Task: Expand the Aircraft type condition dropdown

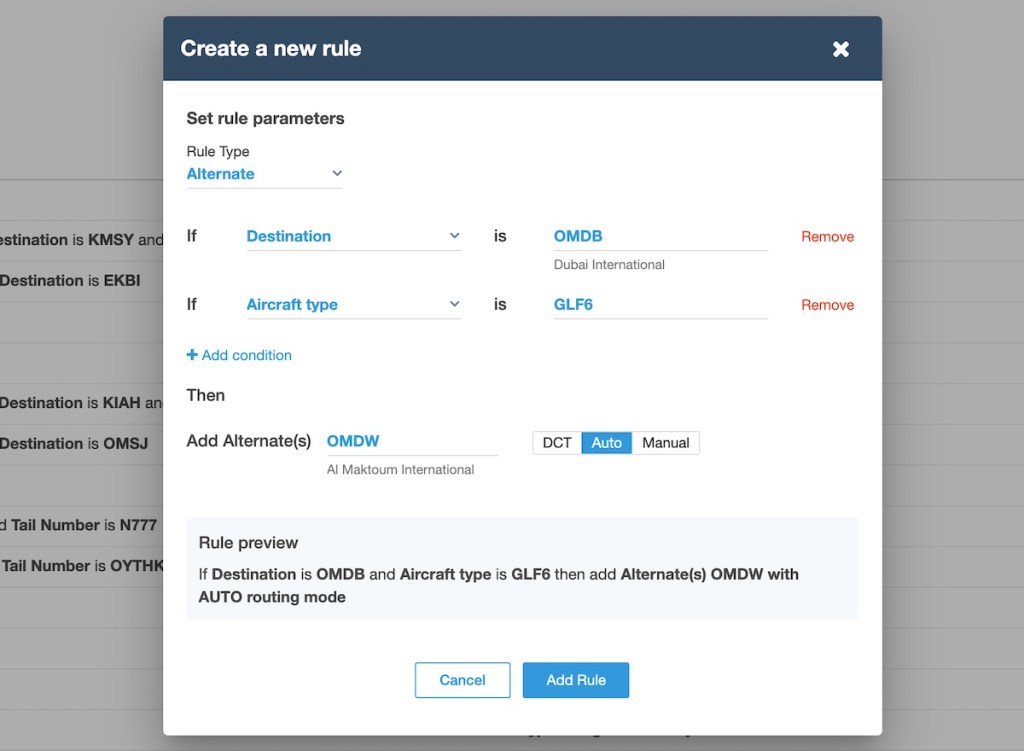Action: coord(353,305)
